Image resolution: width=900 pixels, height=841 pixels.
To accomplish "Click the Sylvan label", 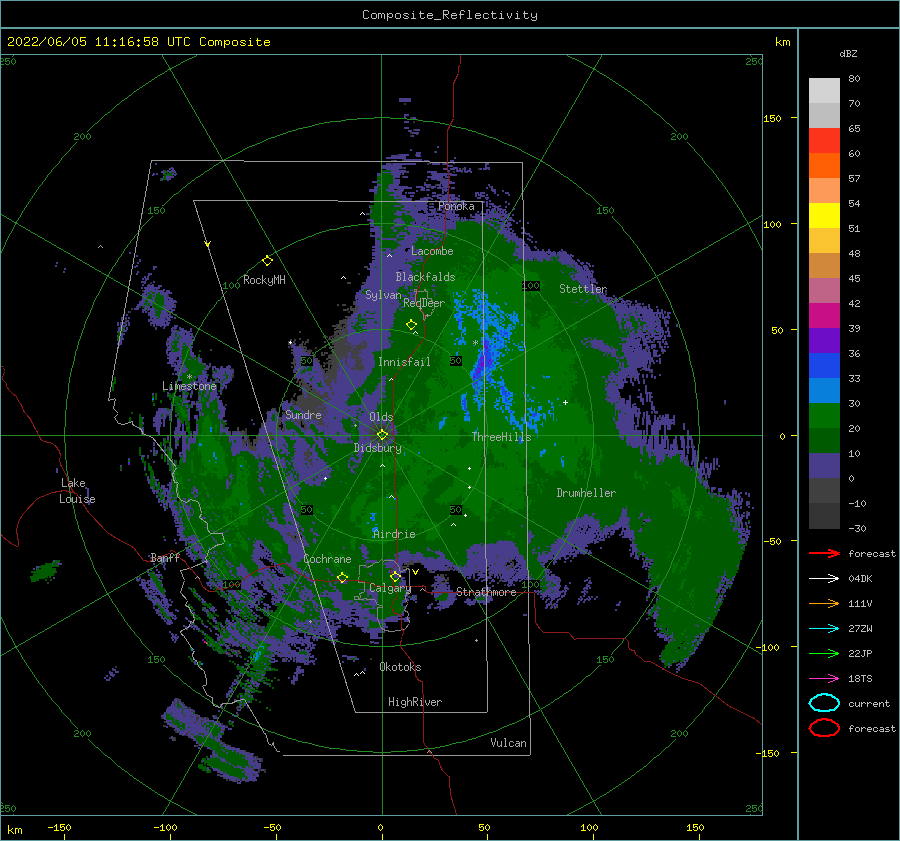I will coord(383,295).
